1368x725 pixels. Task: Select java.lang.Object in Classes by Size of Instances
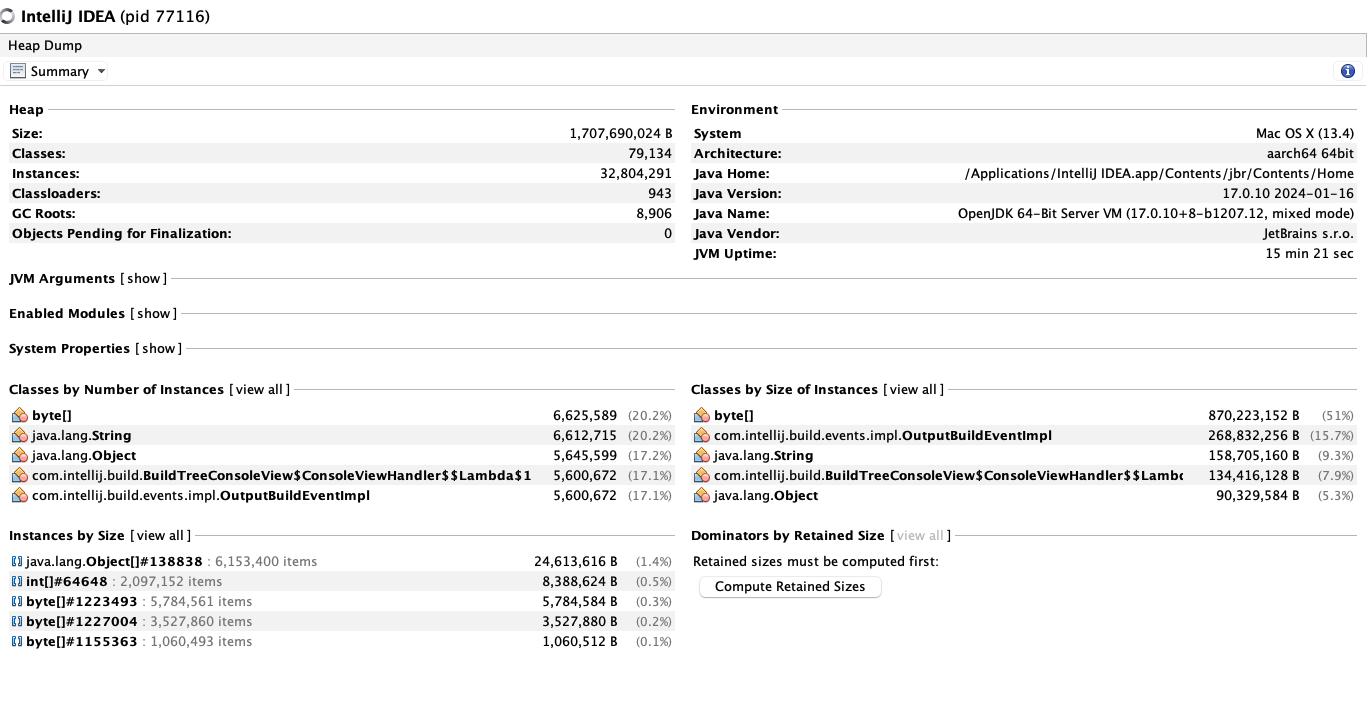point(766,496)
